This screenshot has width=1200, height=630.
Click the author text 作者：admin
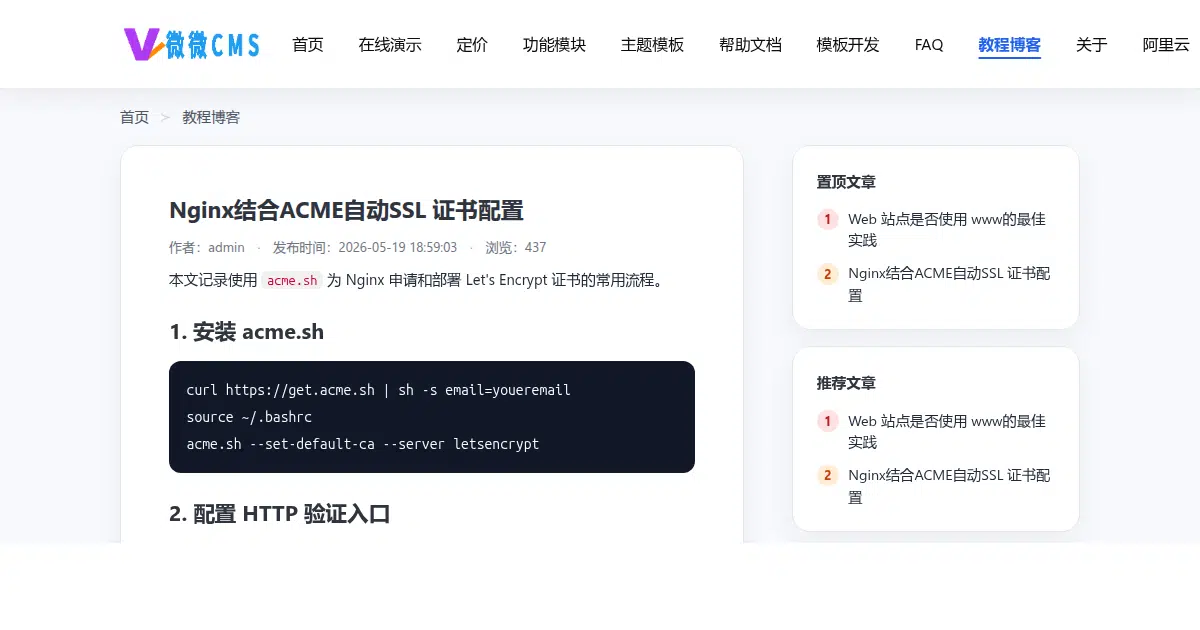pos(207,247)
